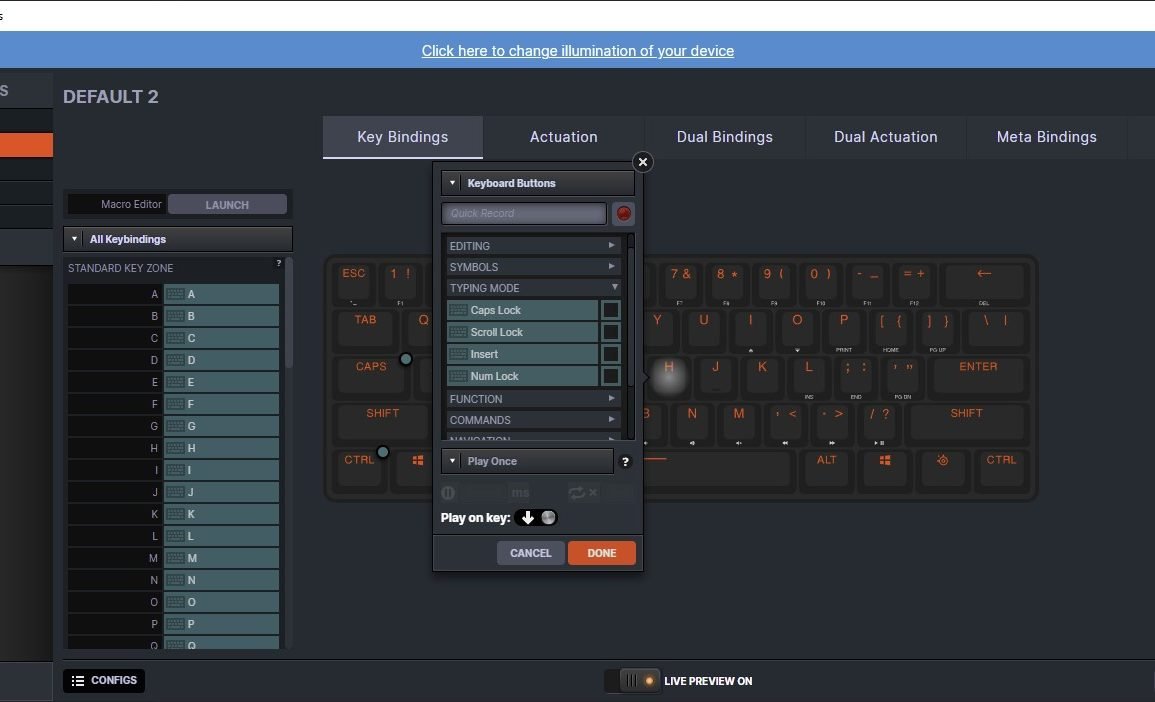This screenshot has width=1155, height=702.
Task: Click the keyboard icon in H binding row
Action: coord(175,448)
